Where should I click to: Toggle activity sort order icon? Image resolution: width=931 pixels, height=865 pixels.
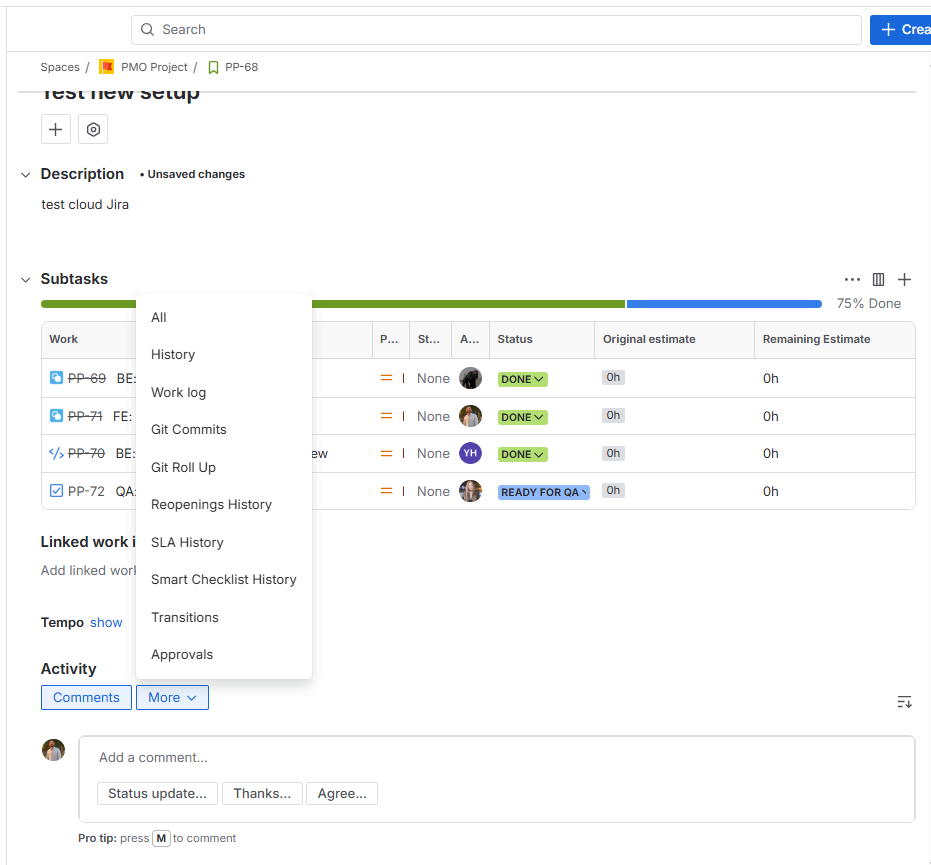click(904, 702)
